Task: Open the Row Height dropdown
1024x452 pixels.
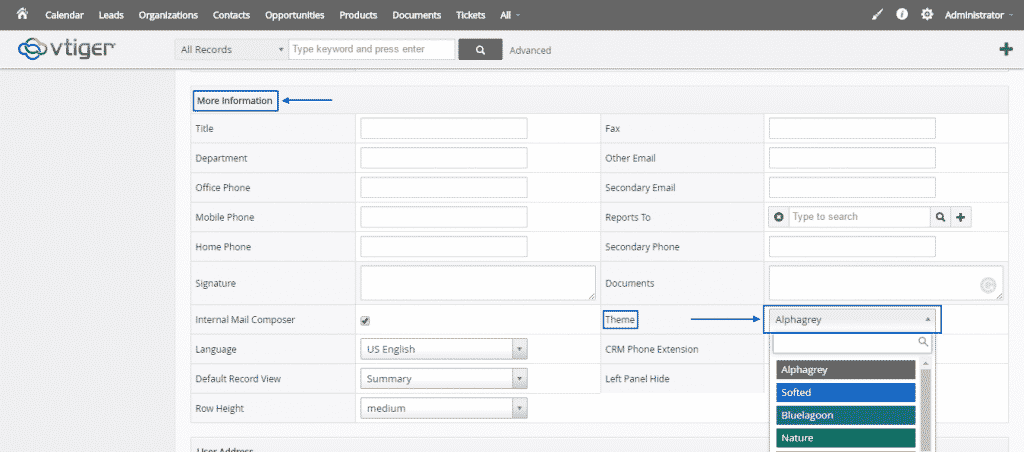Action: pos(443,408)
